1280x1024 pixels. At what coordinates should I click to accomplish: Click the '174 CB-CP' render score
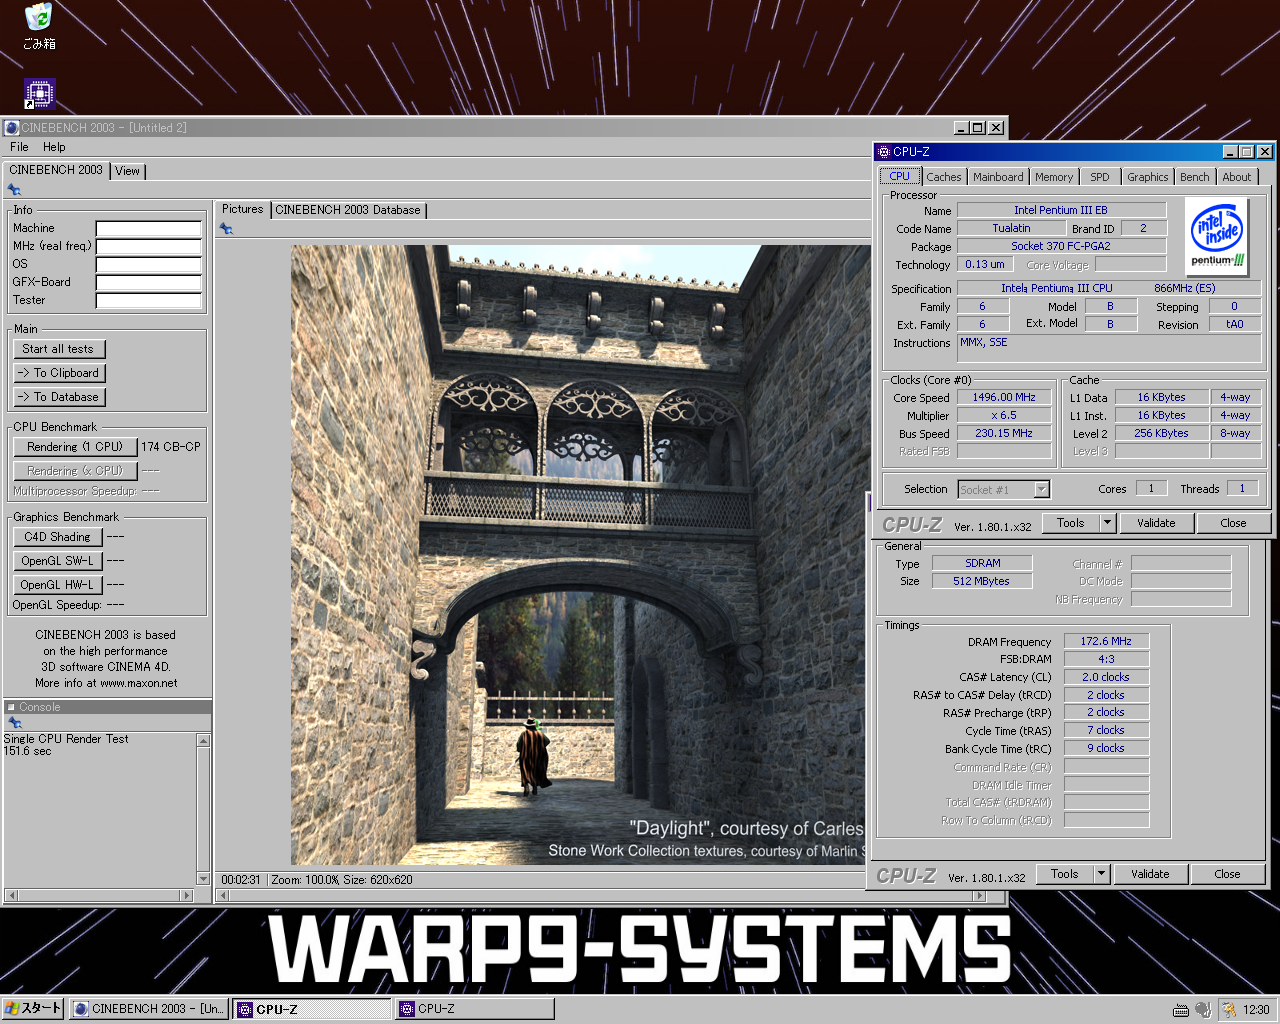pos(171,447)
